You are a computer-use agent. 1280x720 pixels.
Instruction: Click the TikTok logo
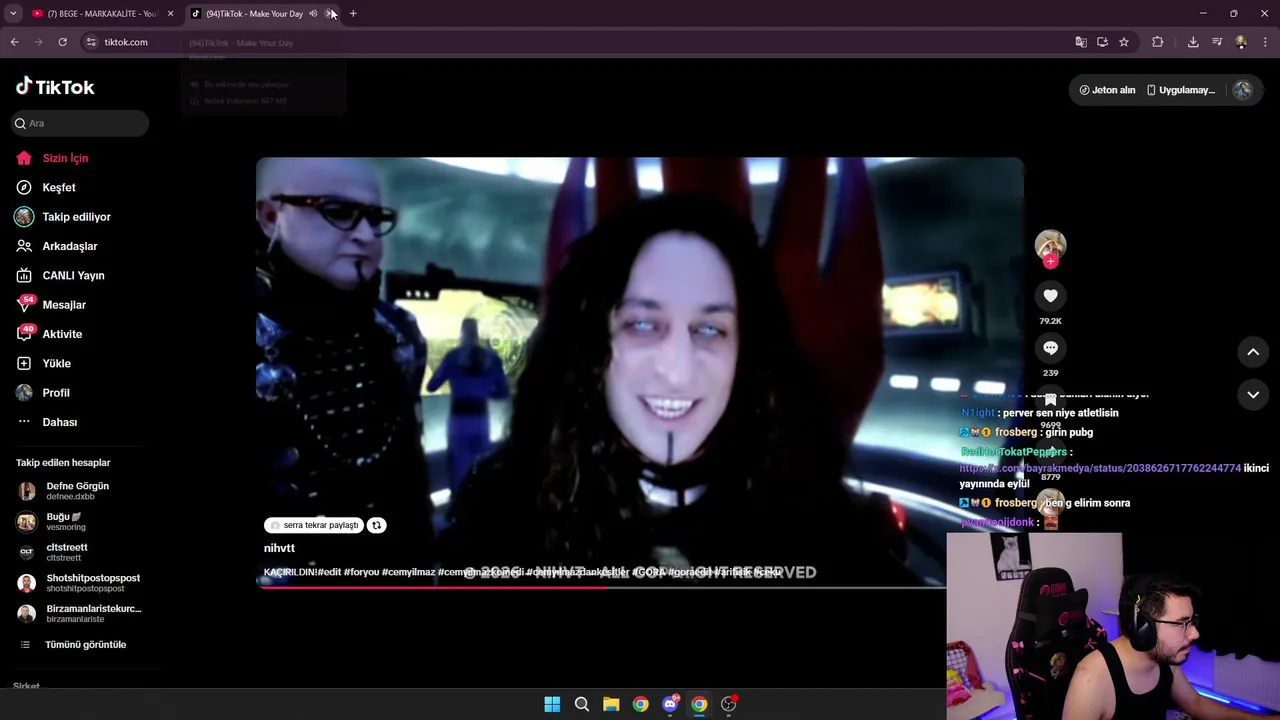pyautogui.click(x=55, y=87)
